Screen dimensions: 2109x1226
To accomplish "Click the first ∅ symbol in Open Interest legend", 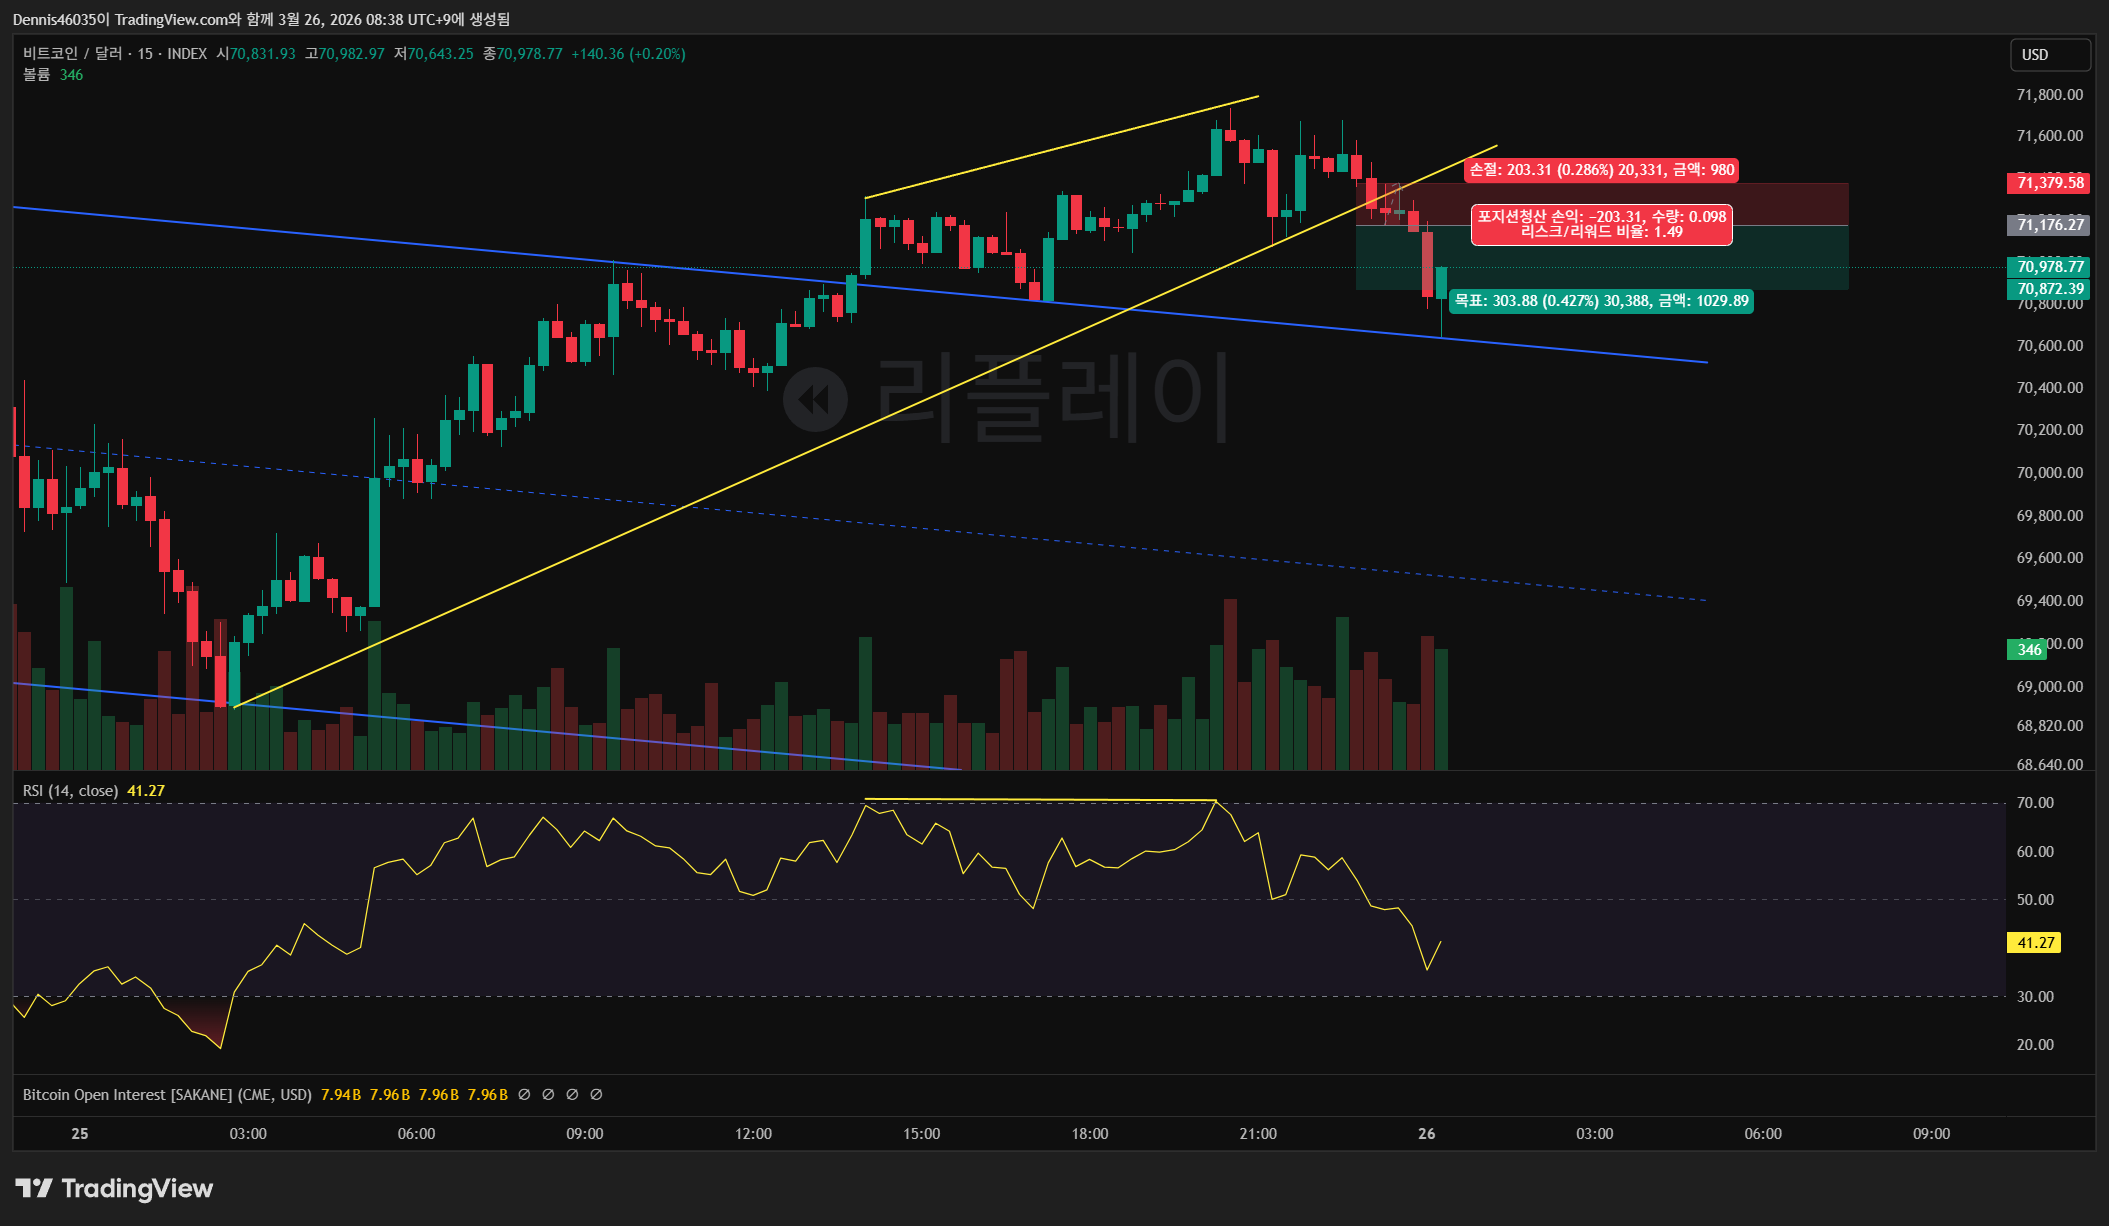I will pyautogui.click(x=524, y=1095).
